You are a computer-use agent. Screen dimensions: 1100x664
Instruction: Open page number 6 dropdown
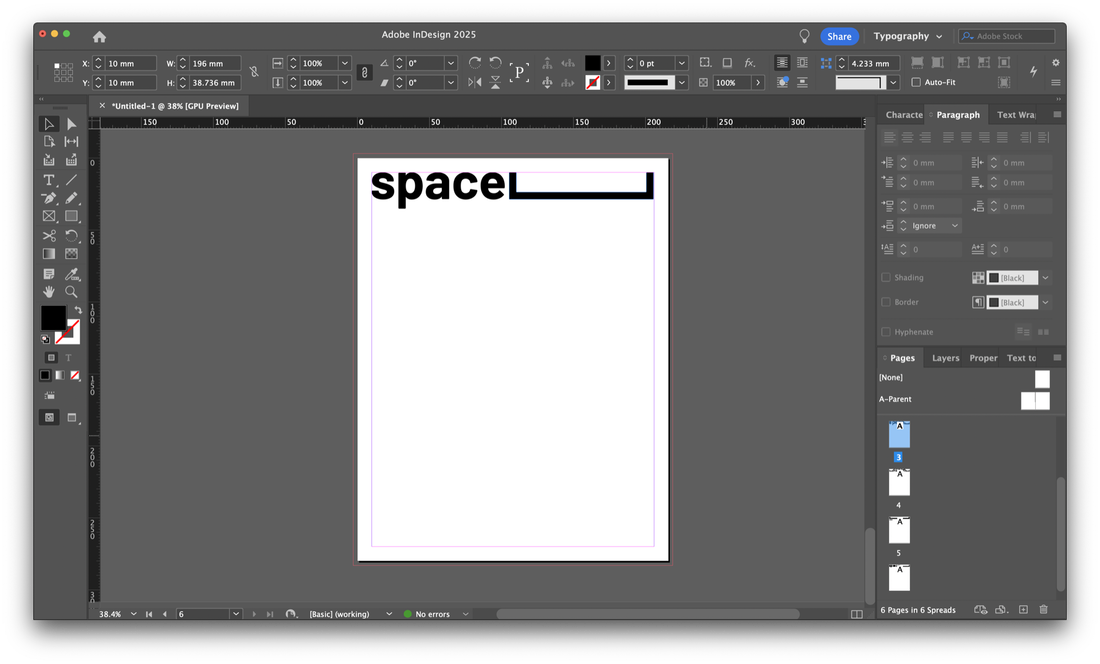click(x=236, y=614)
